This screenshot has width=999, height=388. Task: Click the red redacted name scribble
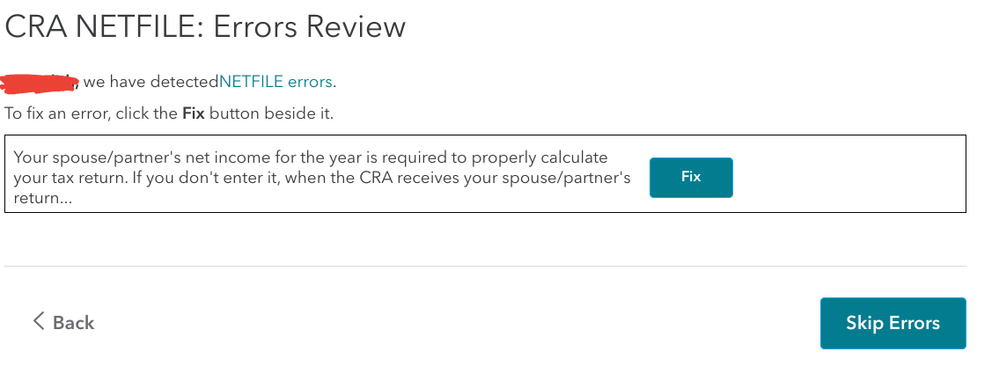coord(40,82)
